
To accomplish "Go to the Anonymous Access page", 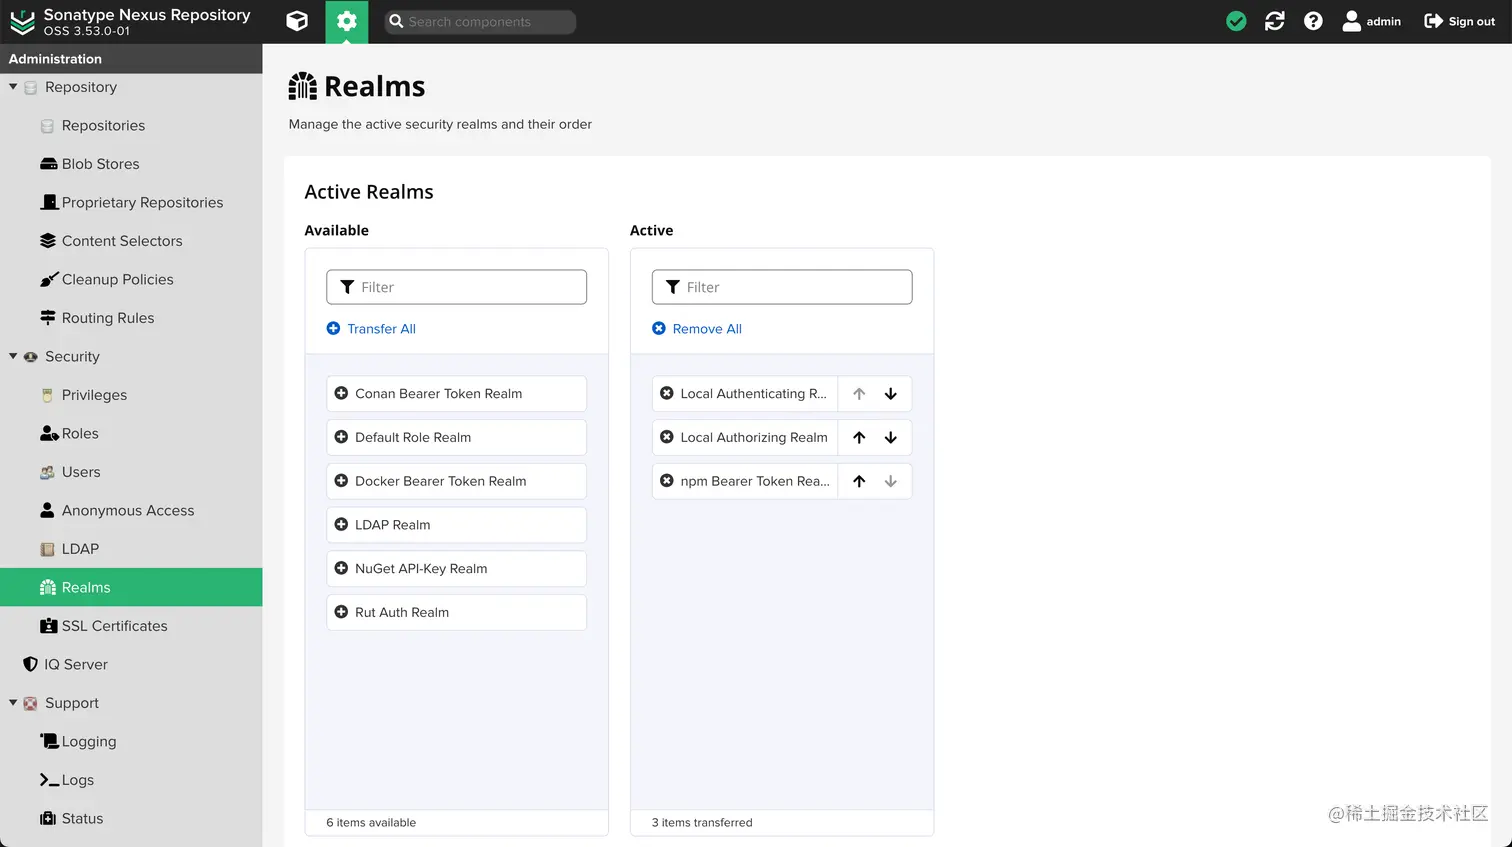I will click(128, 510).
